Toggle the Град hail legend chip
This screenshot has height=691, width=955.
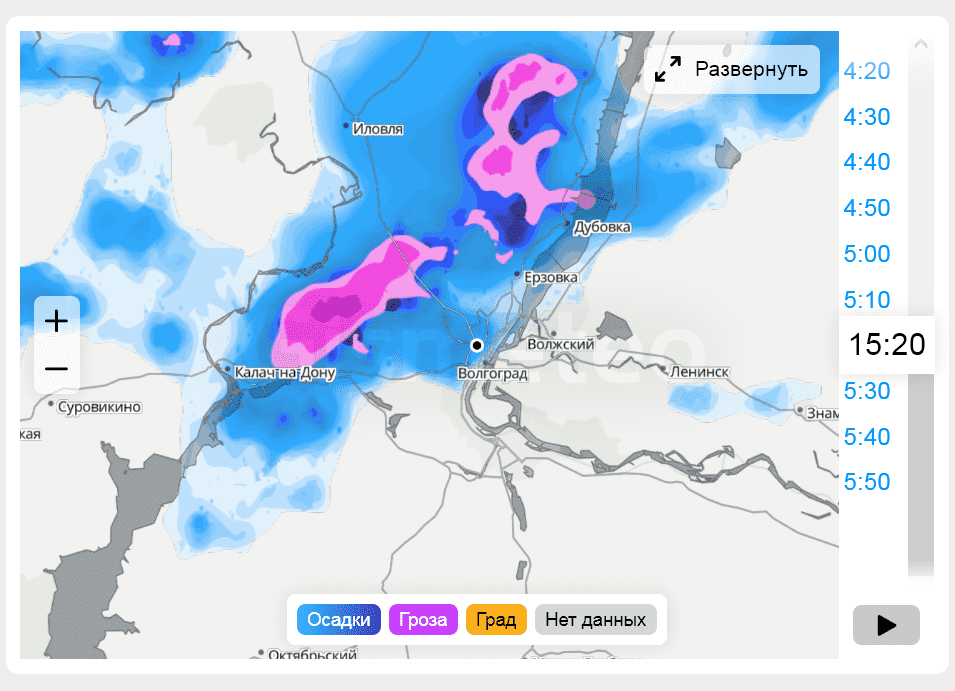(x=496, y=620)
